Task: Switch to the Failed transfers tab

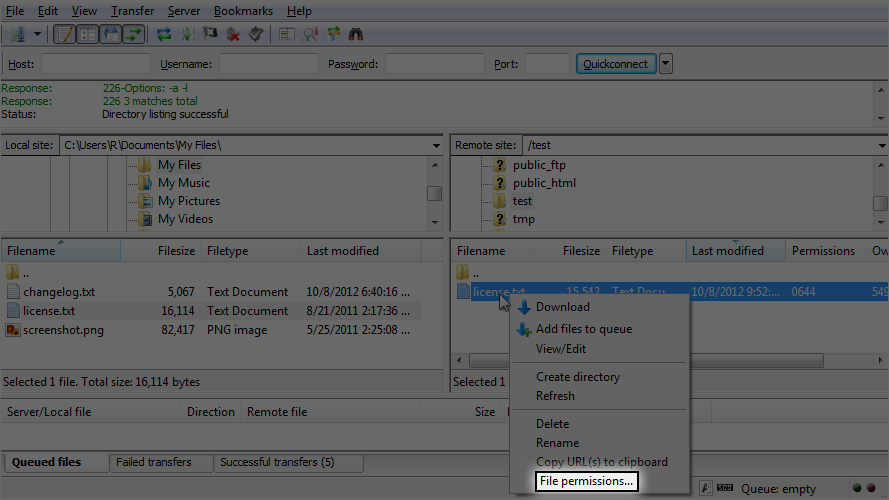Action: (154, 462)
